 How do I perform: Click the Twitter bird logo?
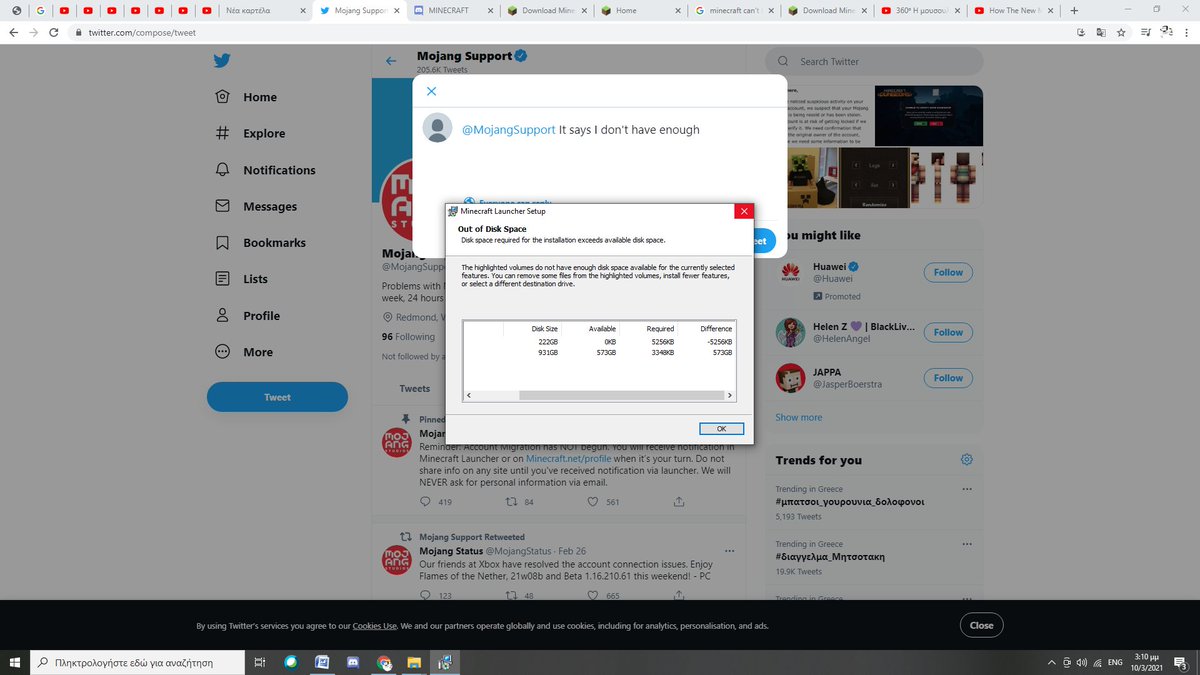coord(222,61)
